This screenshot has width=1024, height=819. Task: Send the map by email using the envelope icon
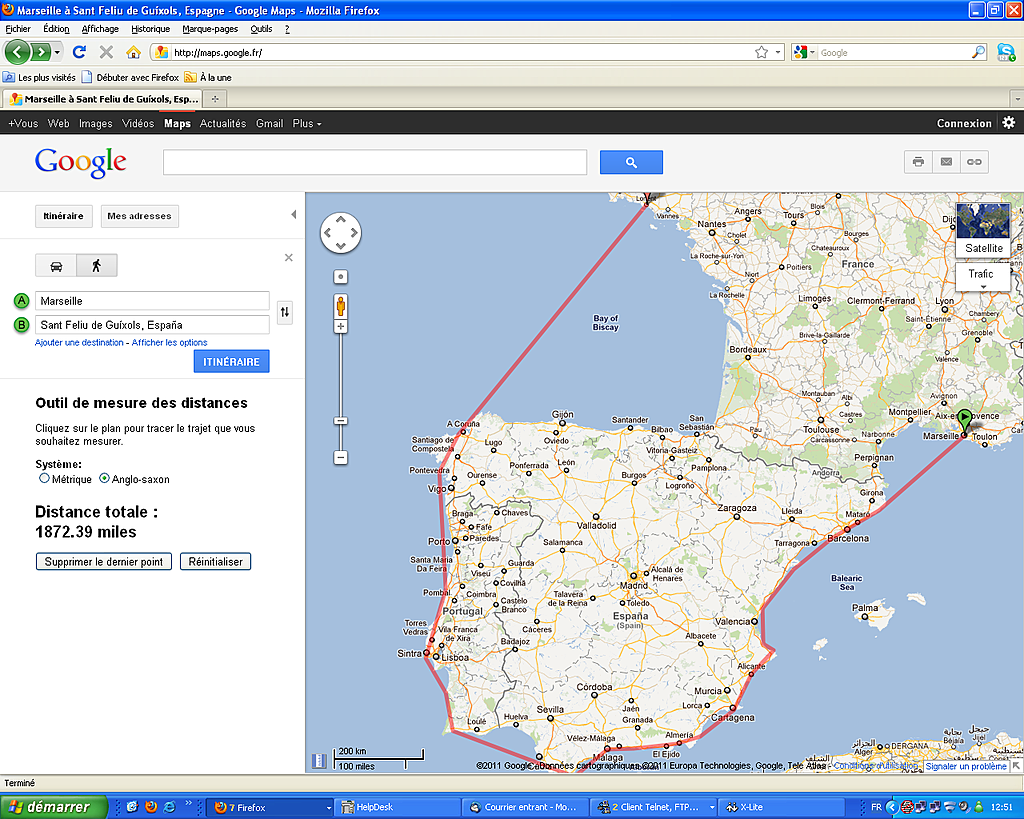coord(946,162)
